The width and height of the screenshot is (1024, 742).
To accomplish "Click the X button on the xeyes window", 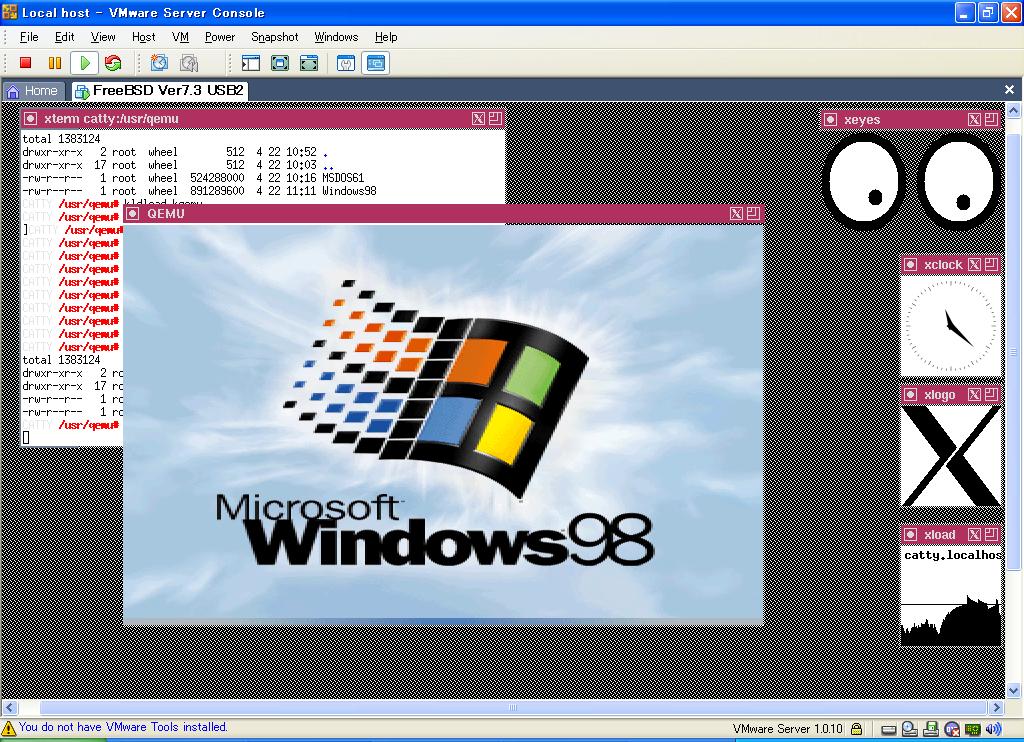I will [974, 120].
